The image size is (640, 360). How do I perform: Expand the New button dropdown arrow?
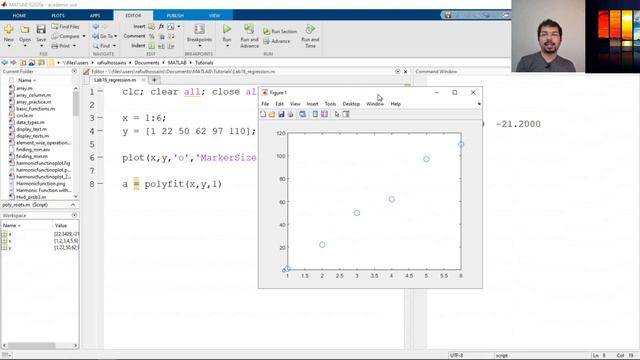(9, 46)
